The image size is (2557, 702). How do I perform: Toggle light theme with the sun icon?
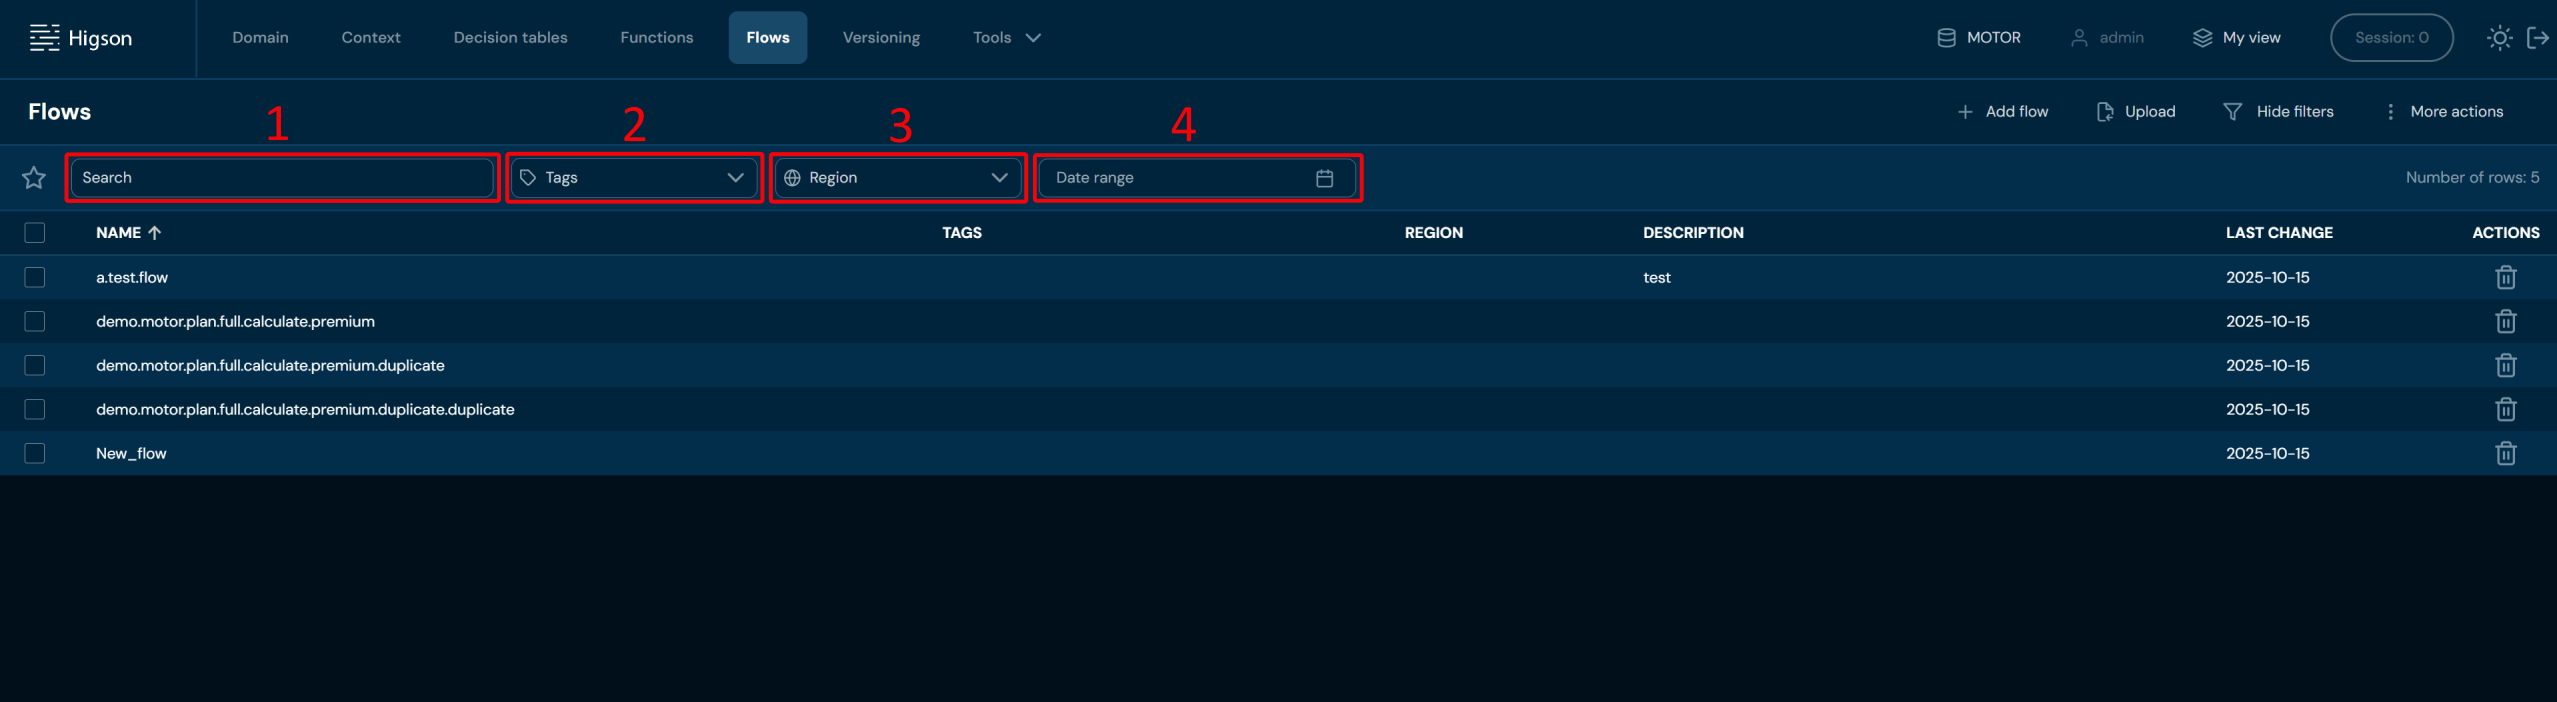pos(2499,38)
